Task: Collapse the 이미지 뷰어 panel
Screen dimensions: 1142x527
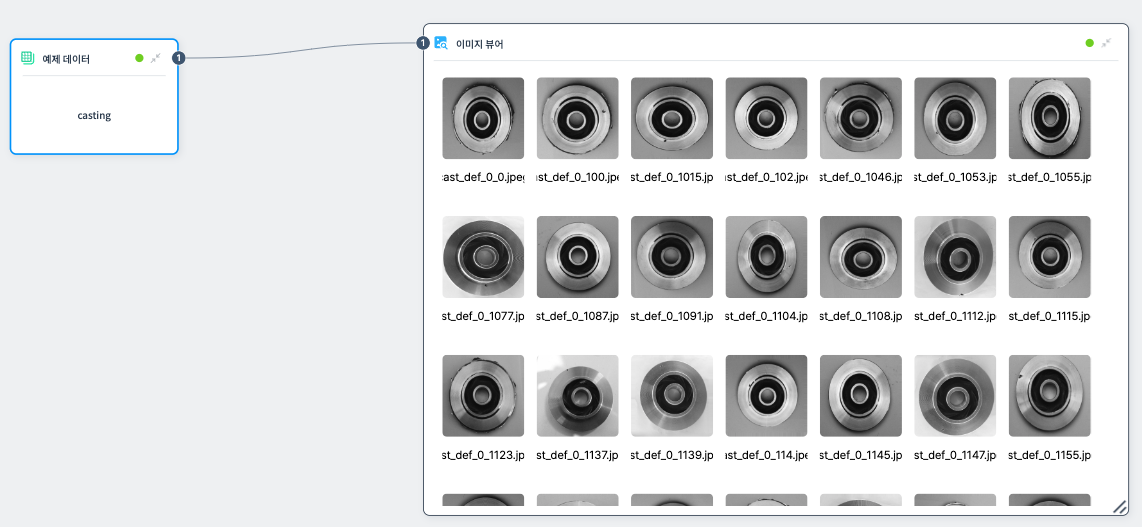Action: tap(1105, 43)
